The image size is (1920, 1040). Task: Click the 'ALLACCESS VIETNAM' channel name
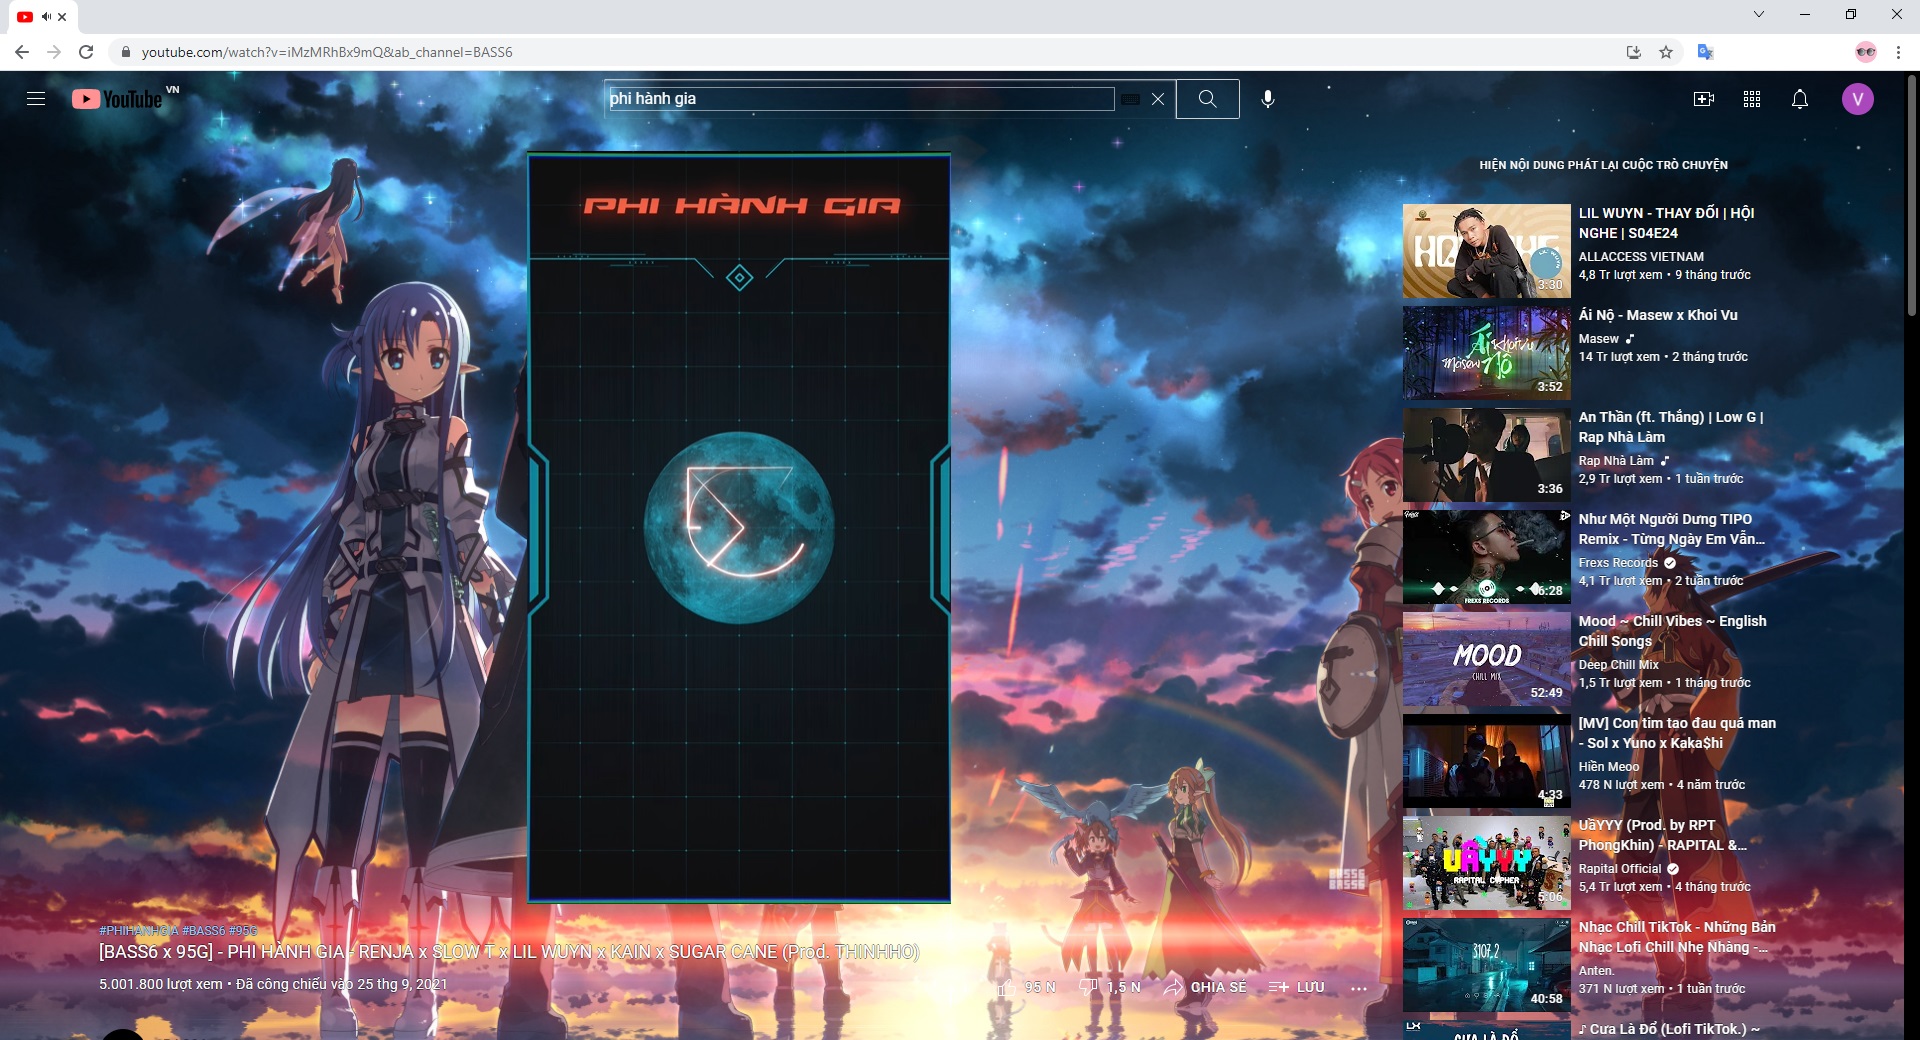pyautogui.click(x=1641, y=257)
